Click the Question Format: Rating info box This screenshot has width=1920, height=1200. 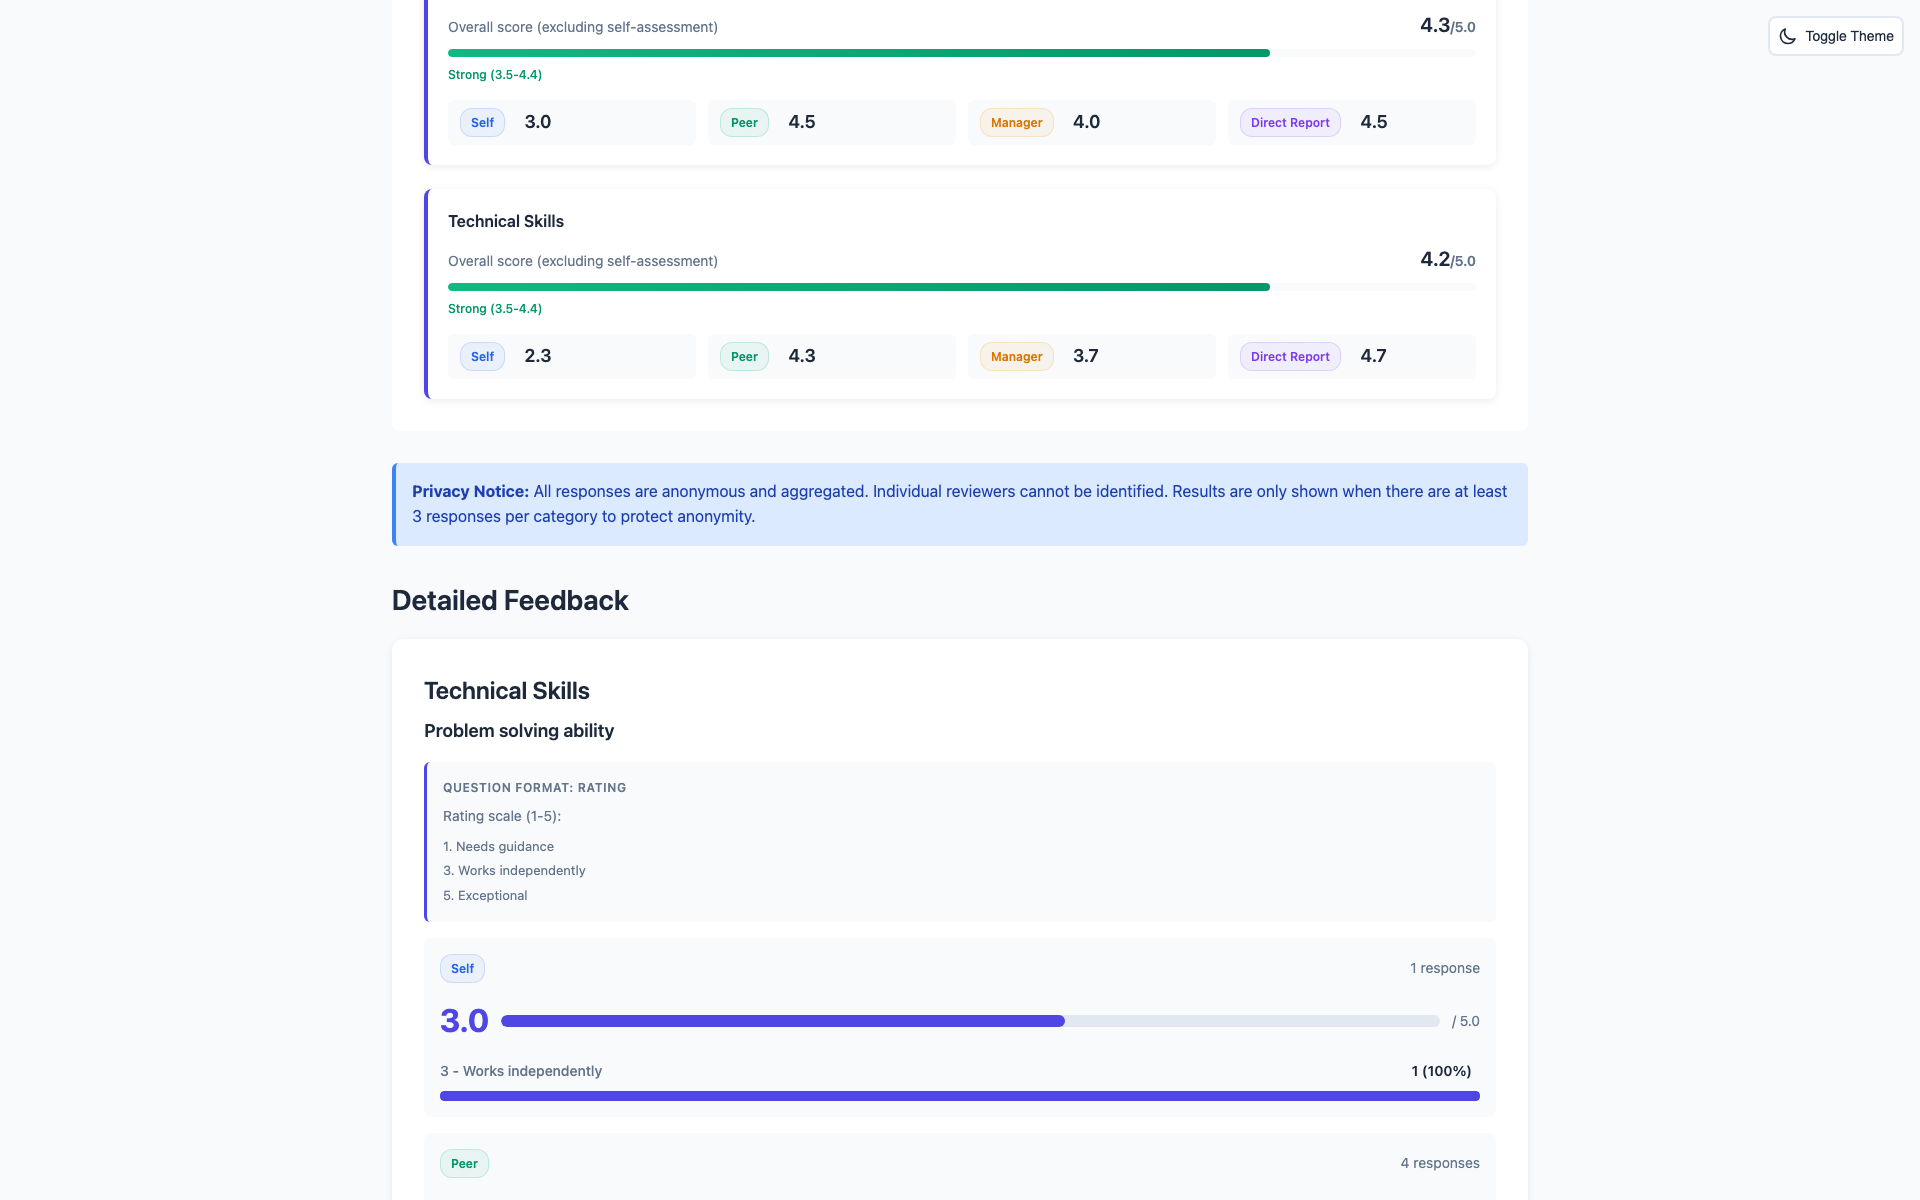(x=960, y=841)
